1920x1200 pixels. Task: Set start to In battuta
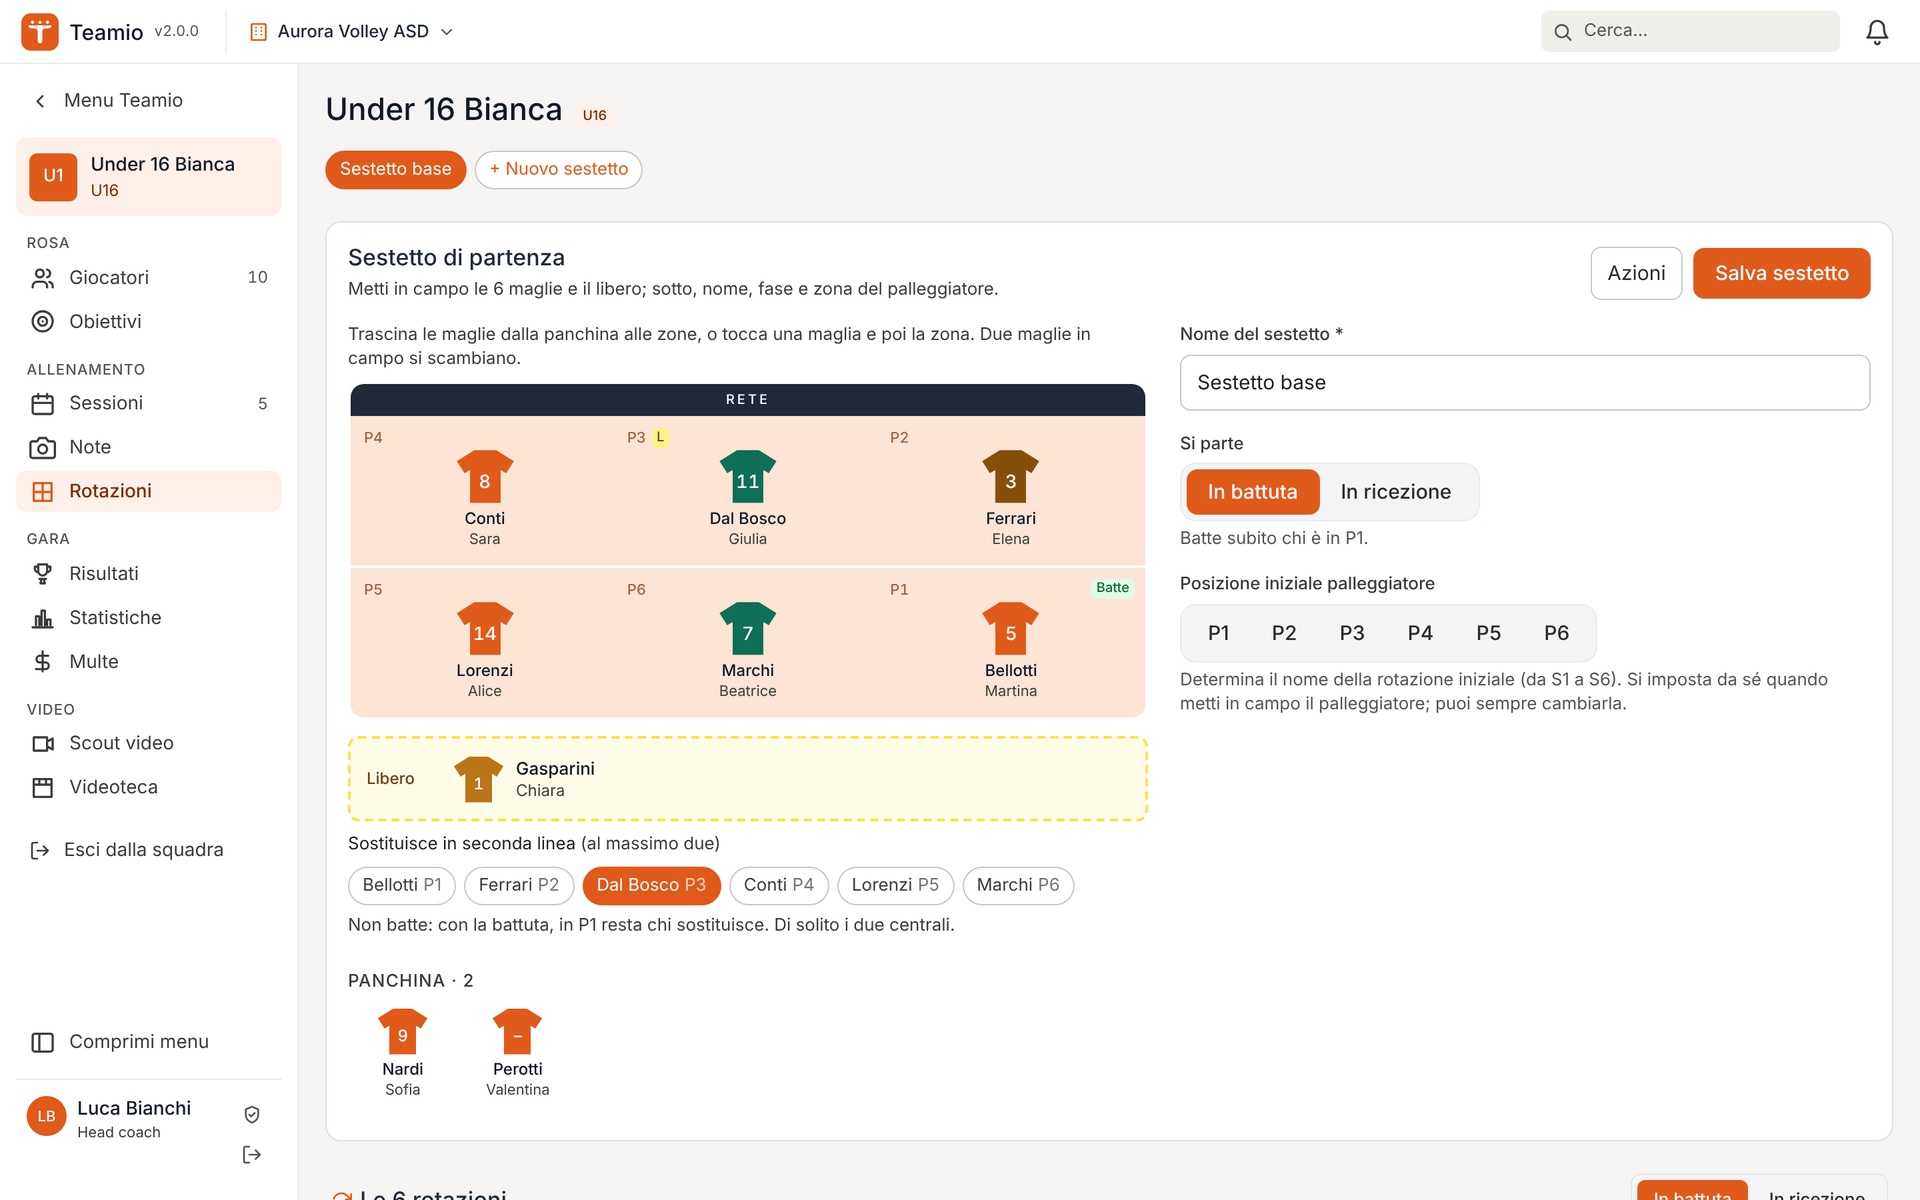pos(1252,492)
